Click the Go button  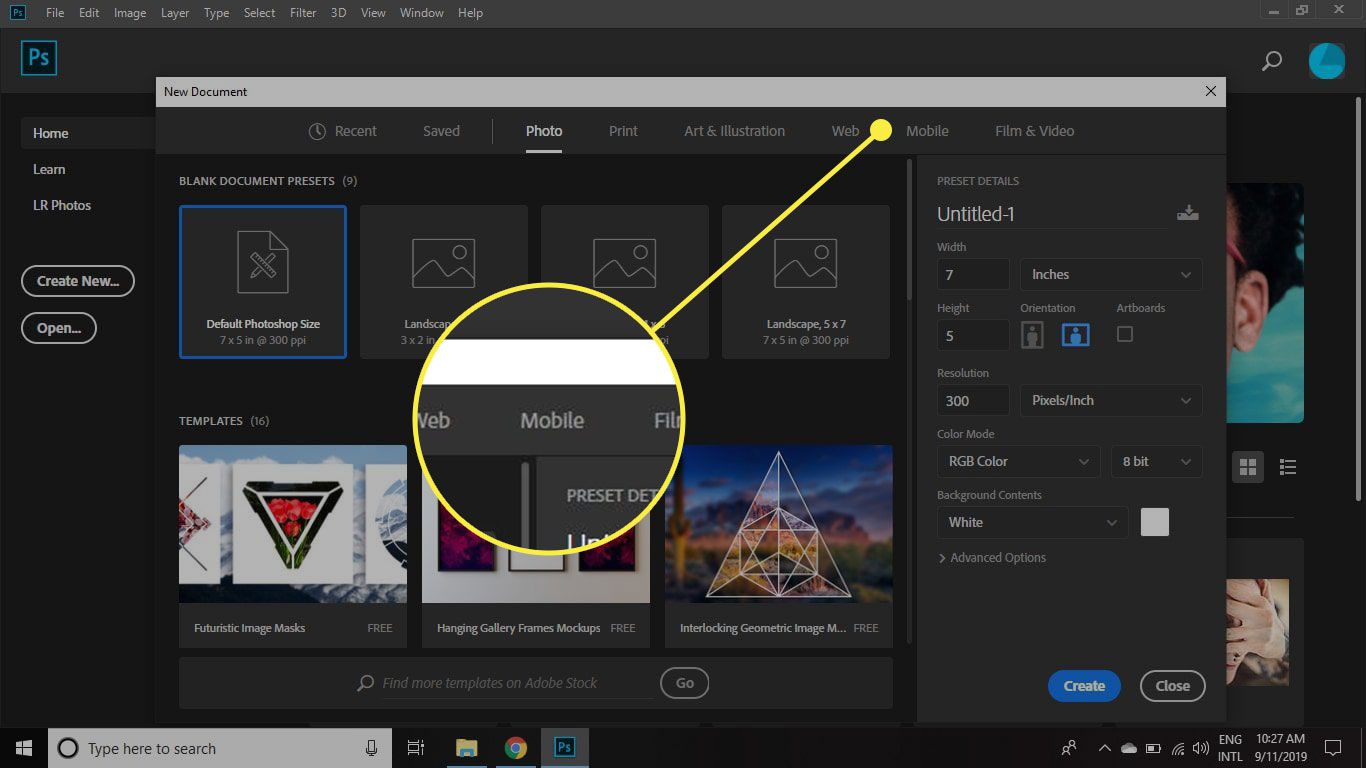point(685,683)
